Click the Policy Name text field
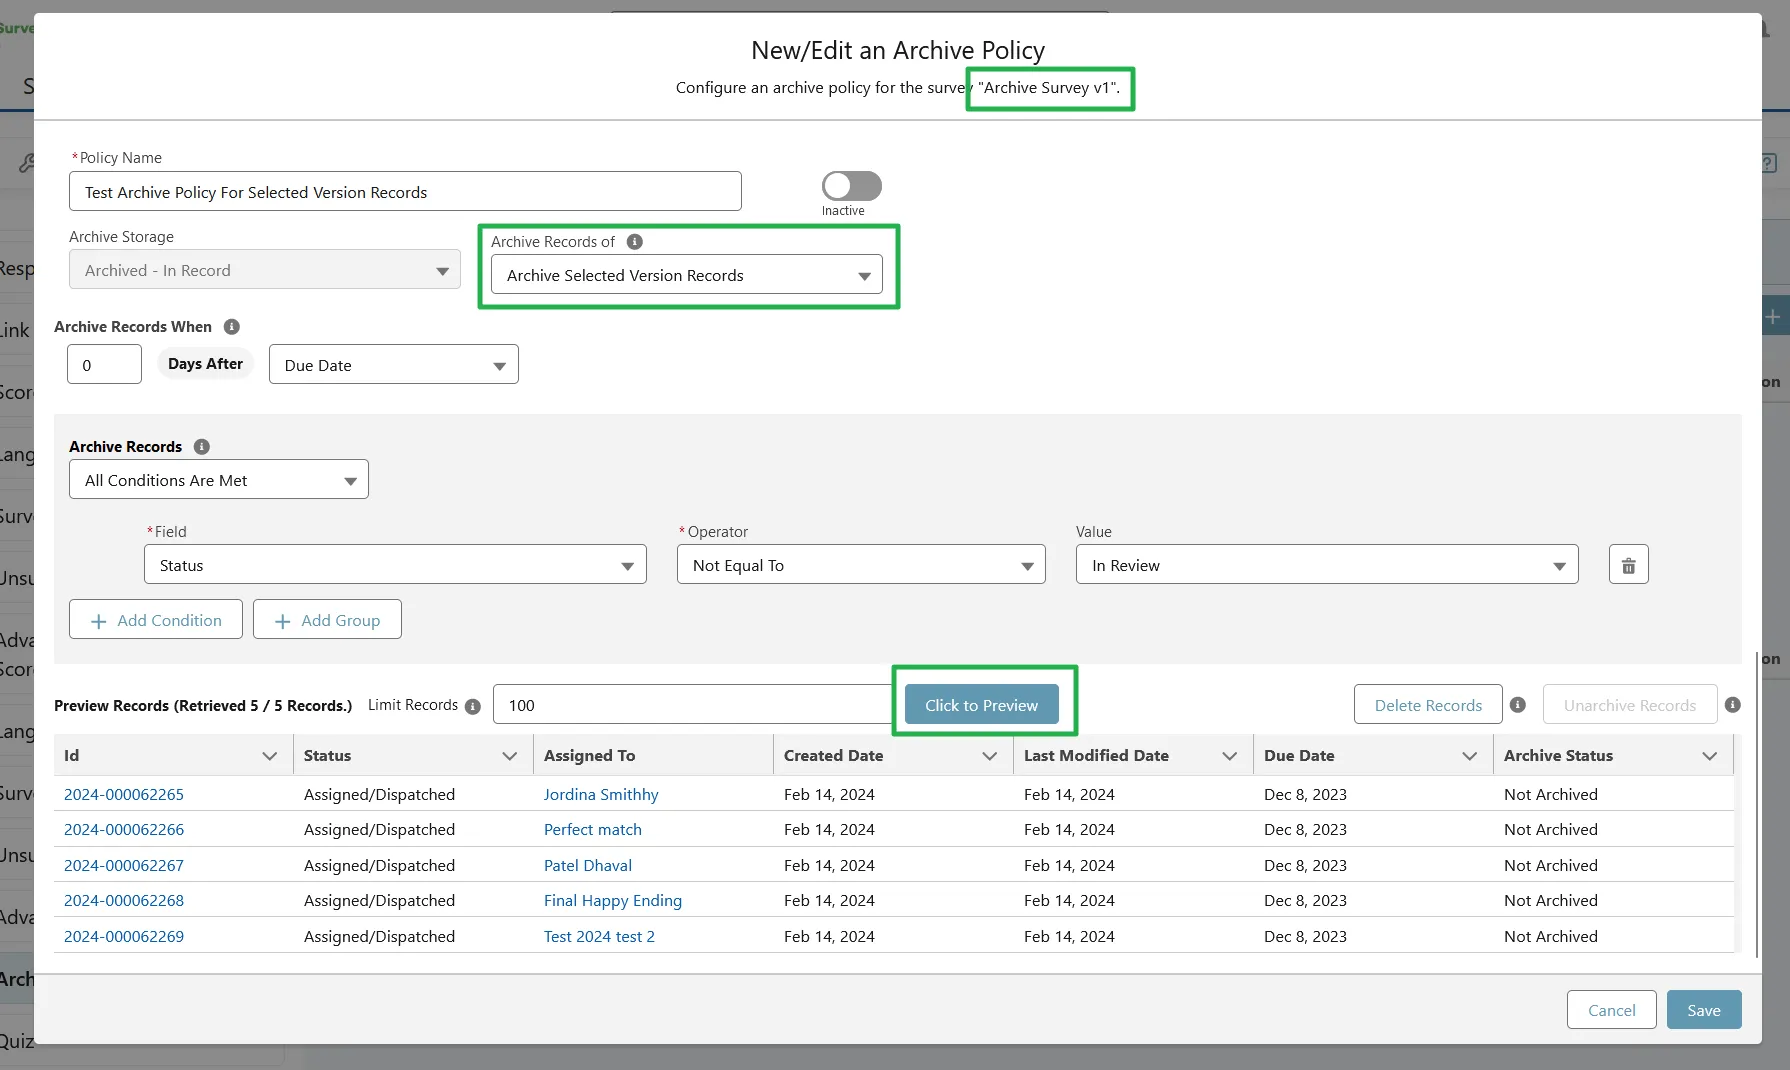This screenshot has width=1790, height=1070. tap(405, 192)
